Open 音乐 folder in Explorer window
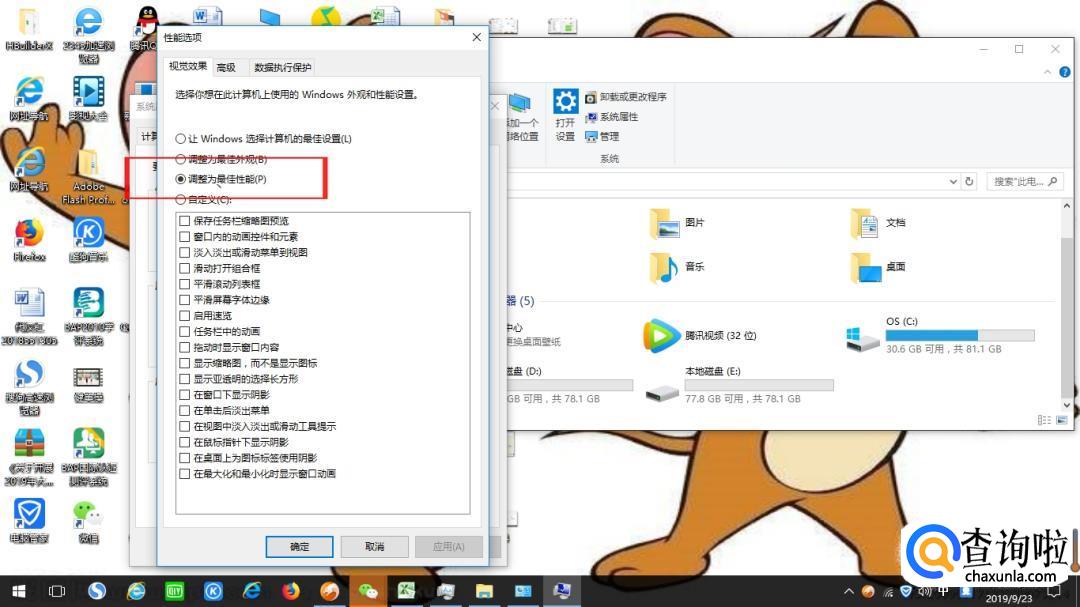Image resolution: width=1080 pixels, height=607 pixels. point(677,267)
